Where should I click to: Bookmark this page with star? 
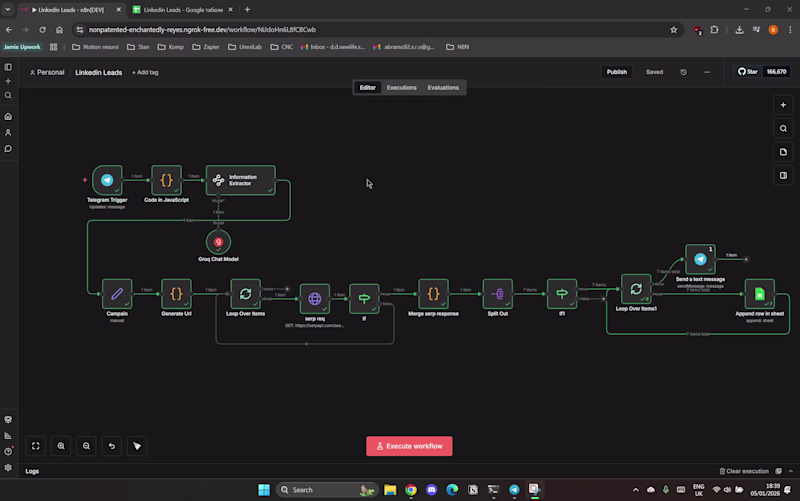[x=673, y=30]
